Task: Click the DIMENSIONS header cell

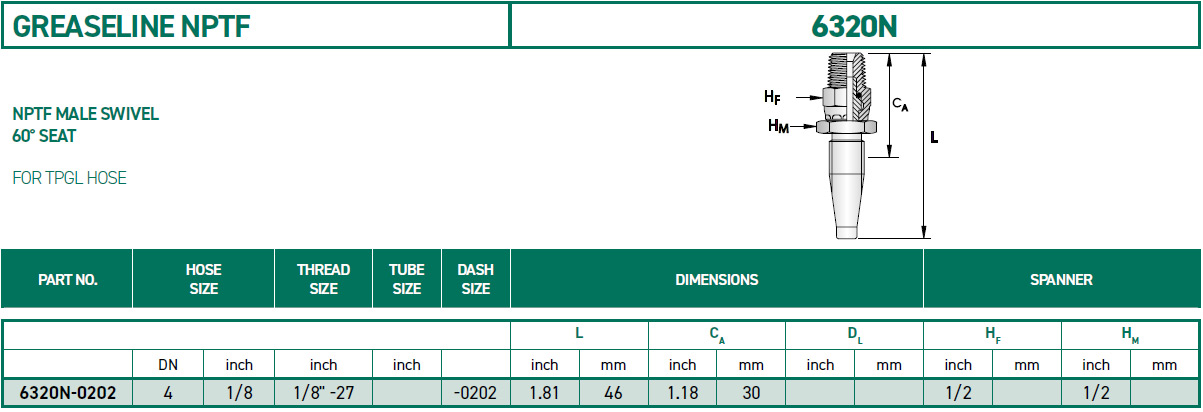Action: [716, 280]
